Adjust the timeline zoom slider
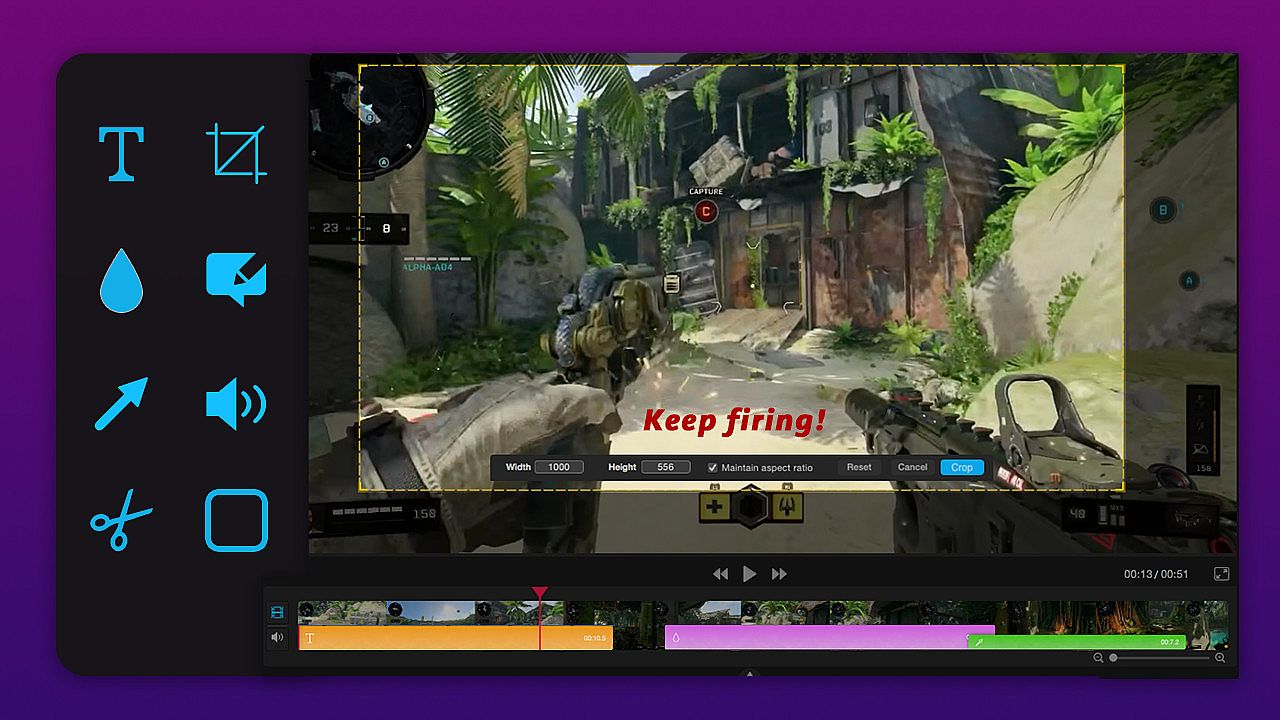The height and width of the screenshot is (720, 1280). pos(1160,658)
